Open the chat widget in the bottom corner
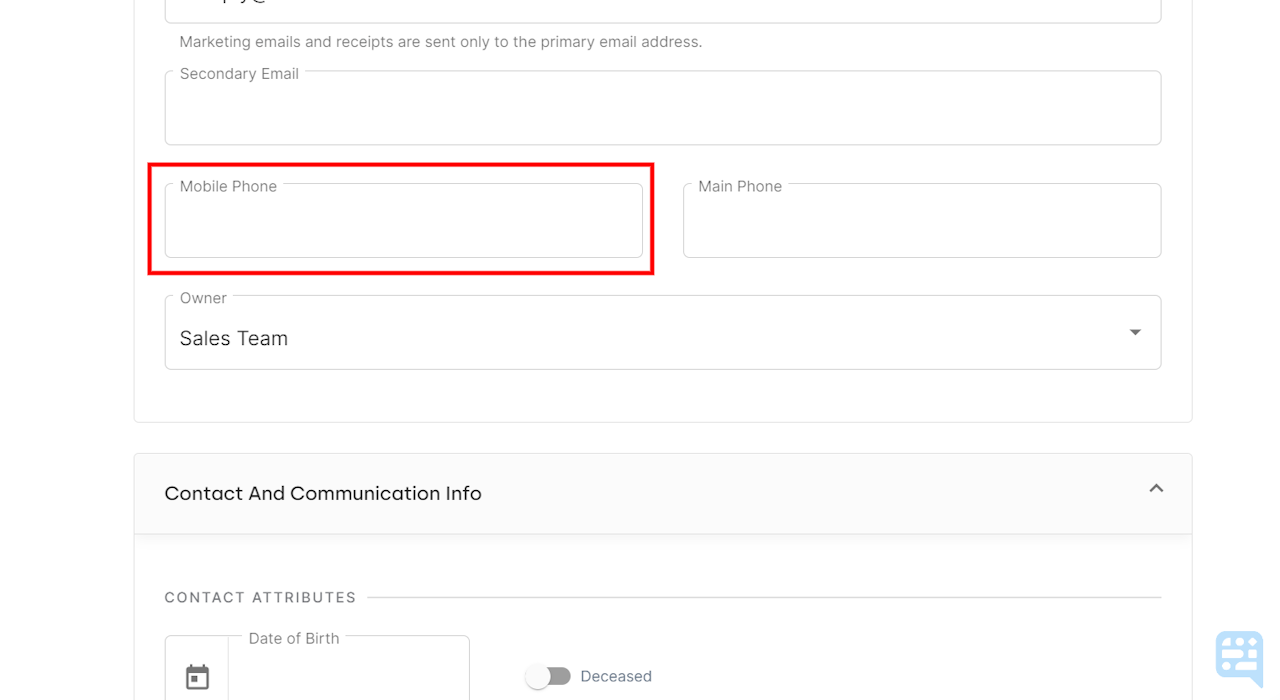1280x700 pixels. click(x=1238, y=657)
